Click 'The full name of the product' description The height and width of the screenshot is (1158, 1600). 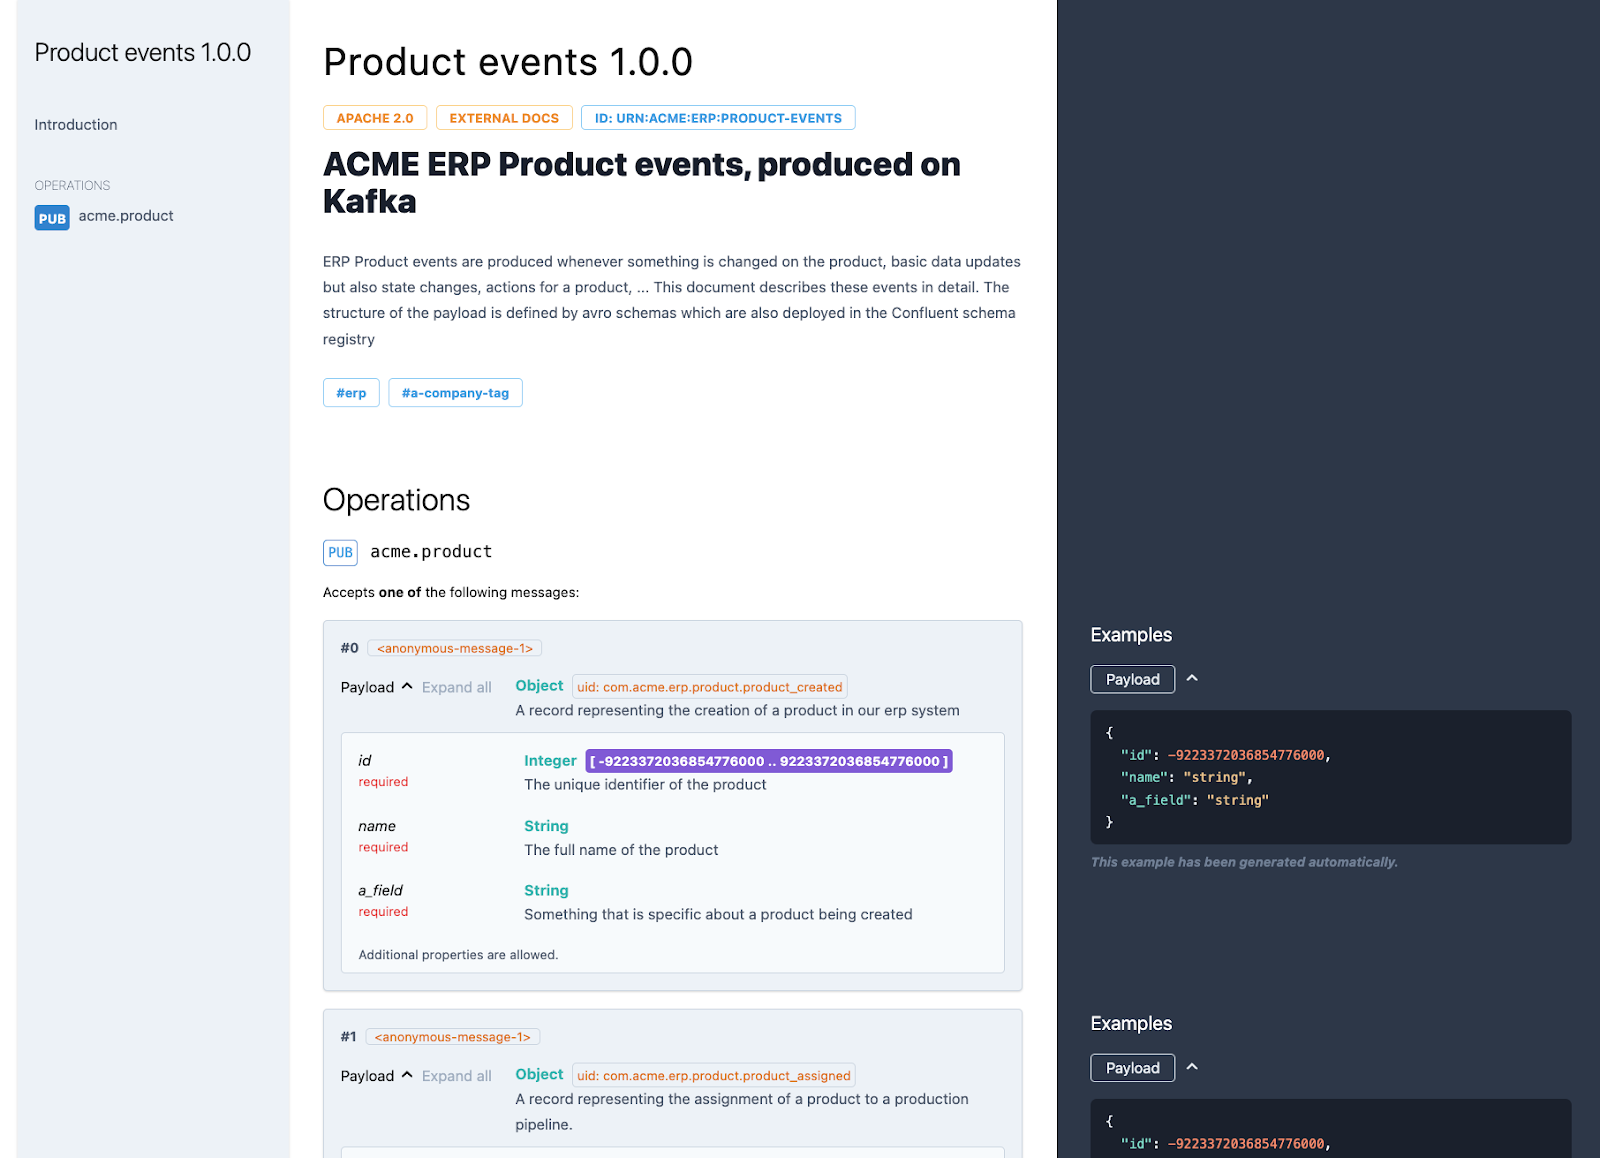622,850
